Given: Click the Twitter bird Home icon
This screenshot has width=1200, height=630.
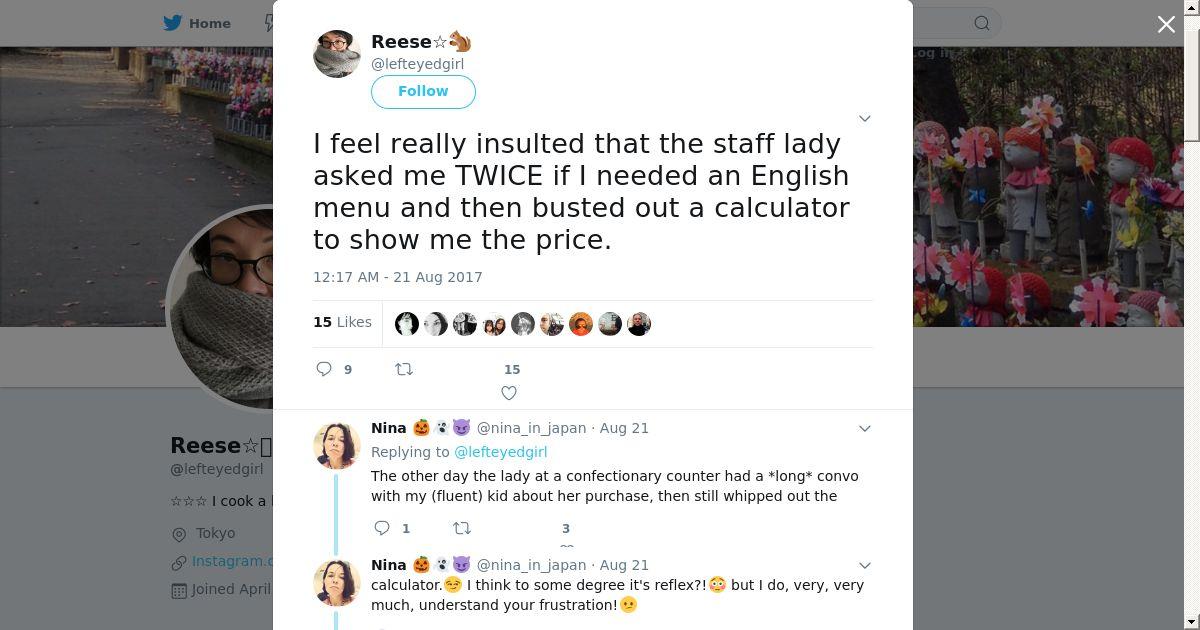Looking at the screenshot, I should tap(173, 23).
